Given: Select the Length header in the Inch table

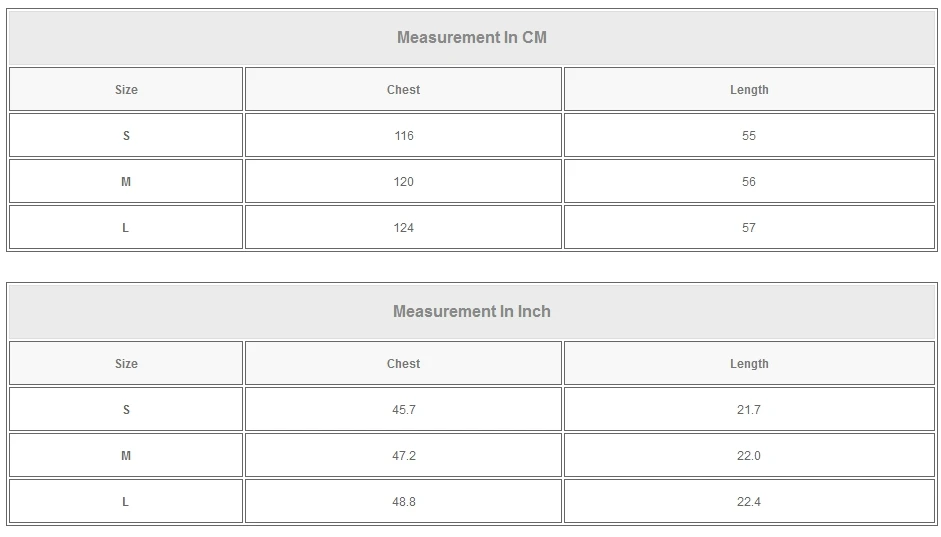Looking at the screenshot, I should click(x=749, y=364).
